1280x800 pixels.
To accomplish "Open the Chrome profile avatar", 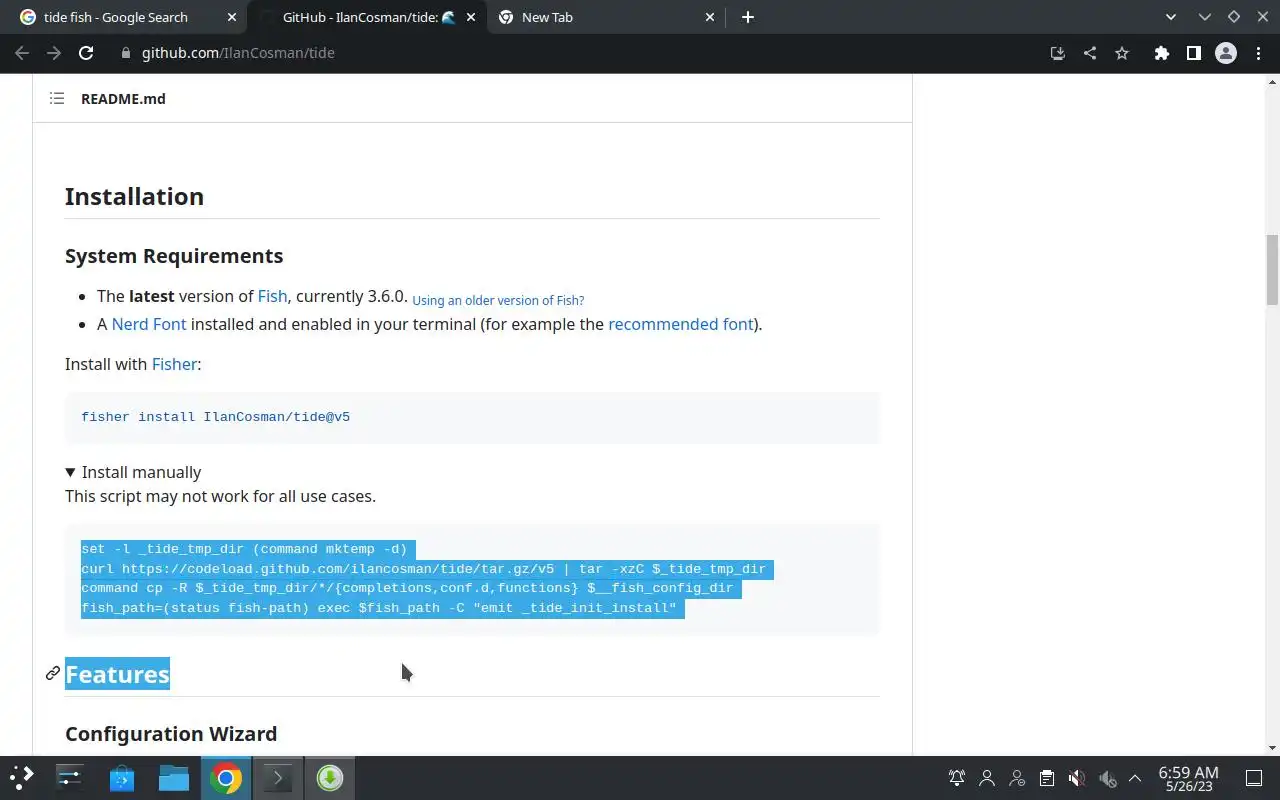I will tap(1226, 53).
